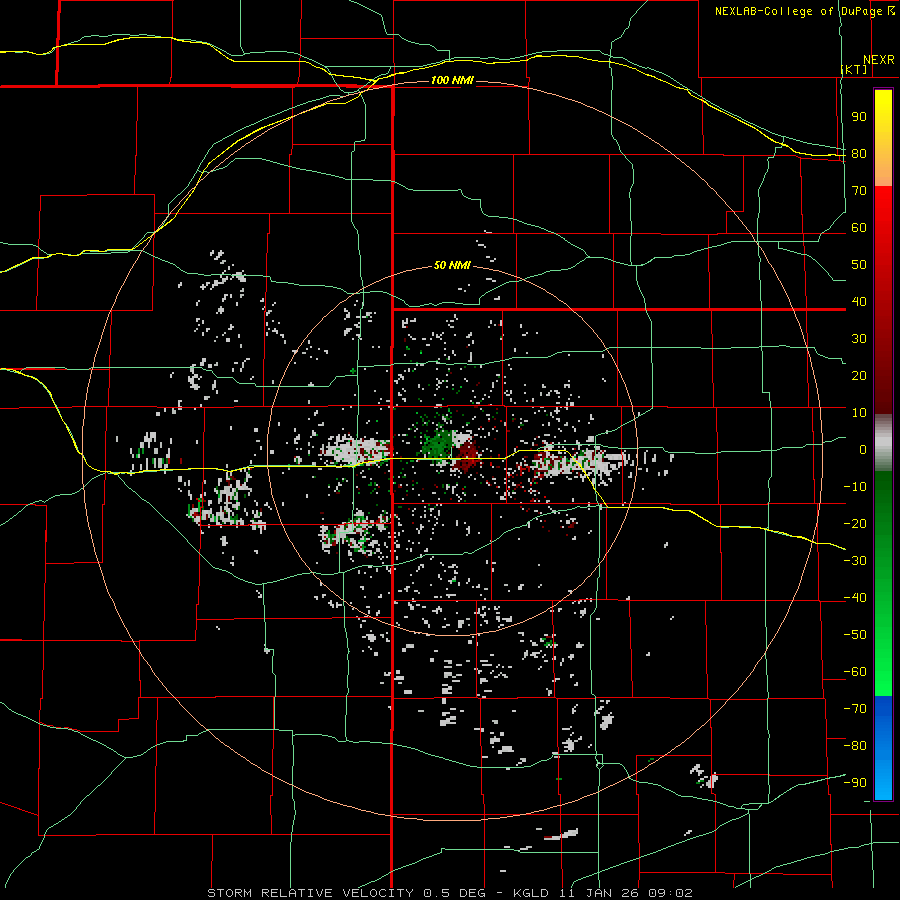Click the 0.5 DEG elevation angle text
The image size is (900, 900).
[454, 893]
